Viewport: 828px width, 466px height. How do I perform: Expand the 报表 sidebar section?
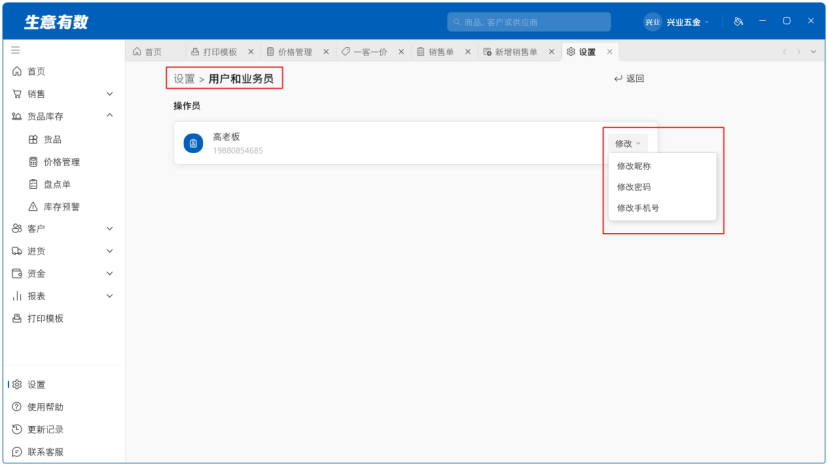tap(63, 296)
